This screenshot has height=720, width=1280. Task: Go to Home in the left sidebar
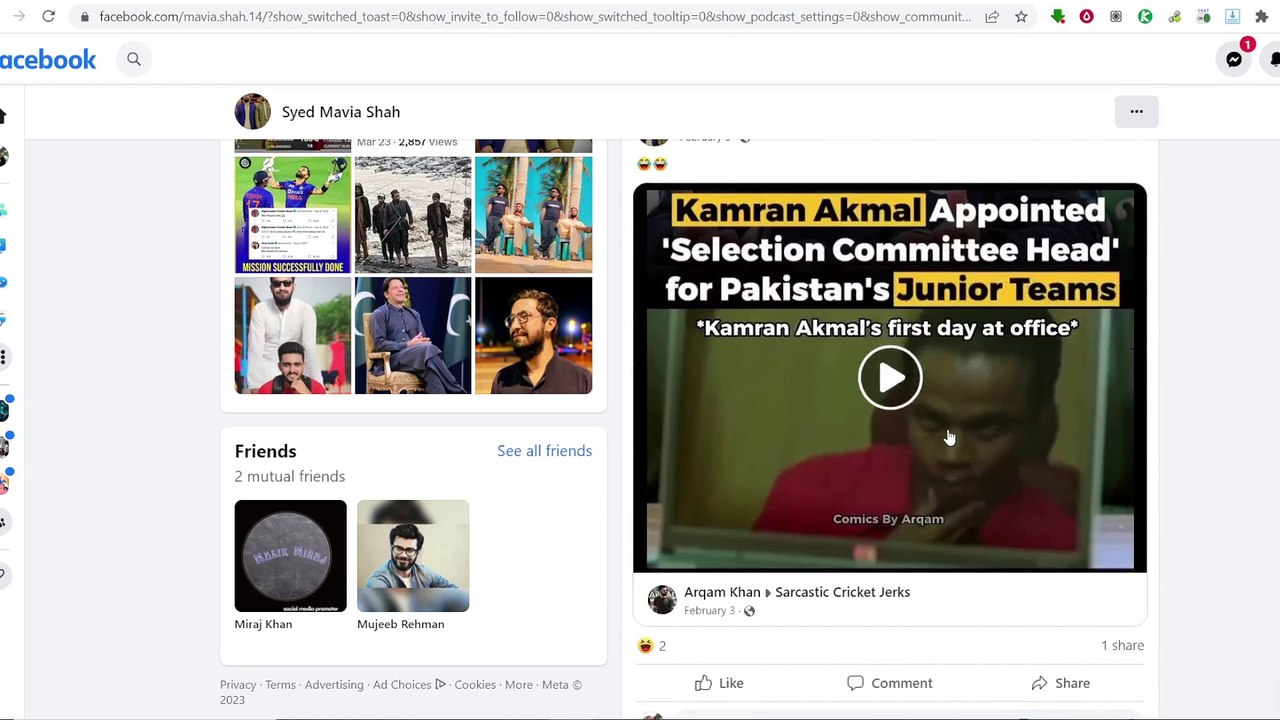(x=3, y=116)
